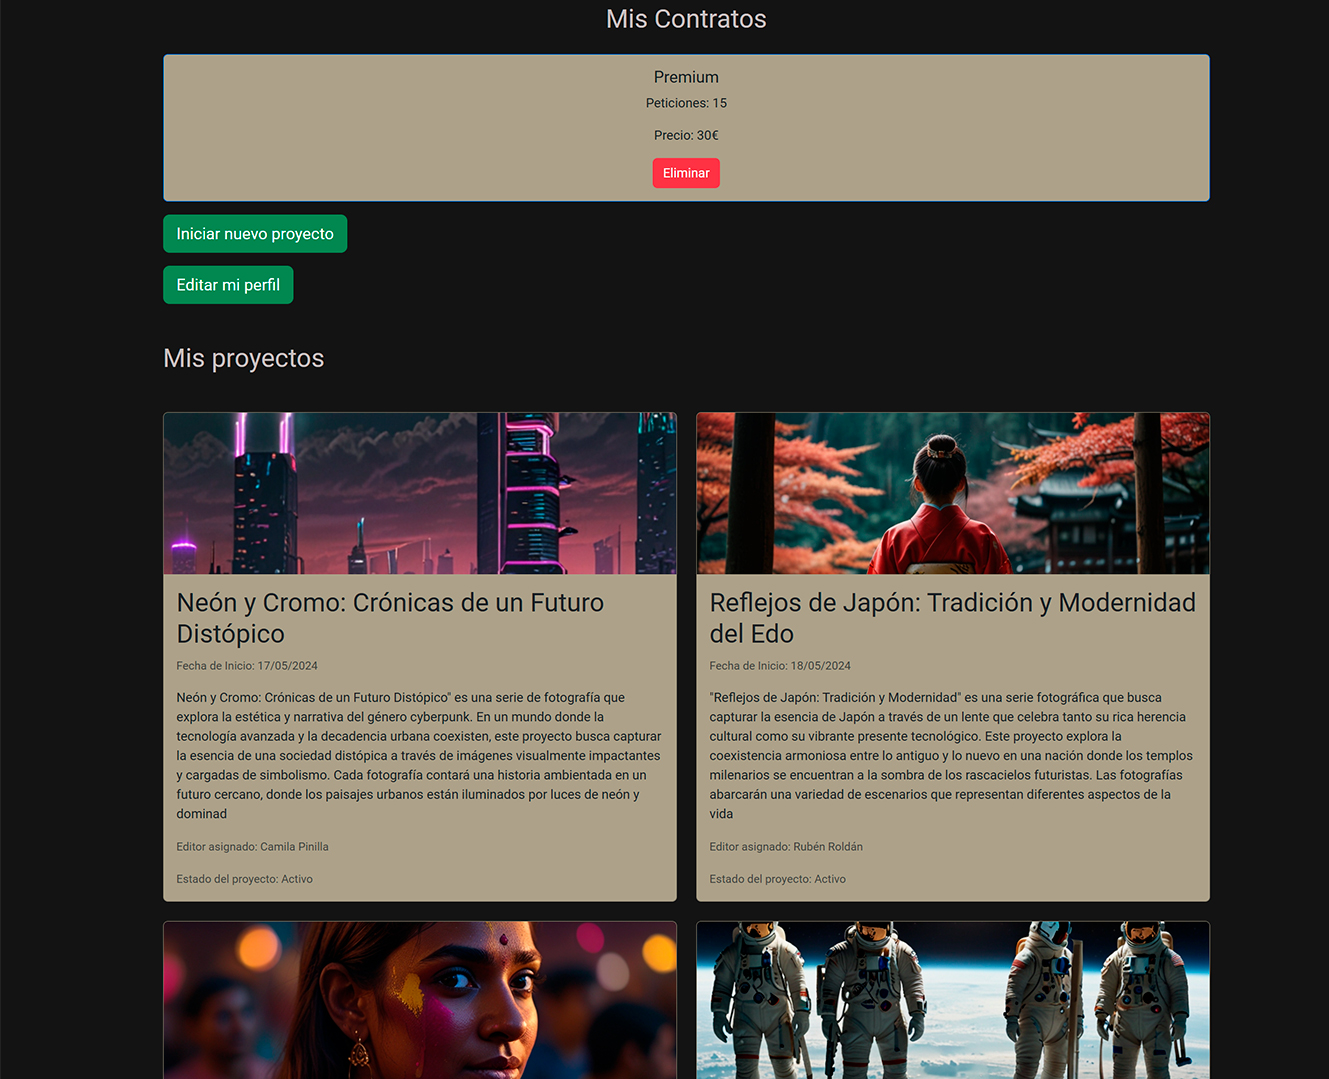Select assigned editor Camila Pinilla
Image resolution: width=1329 pixels, height=1079 pixels.
(x=252, y=847)
